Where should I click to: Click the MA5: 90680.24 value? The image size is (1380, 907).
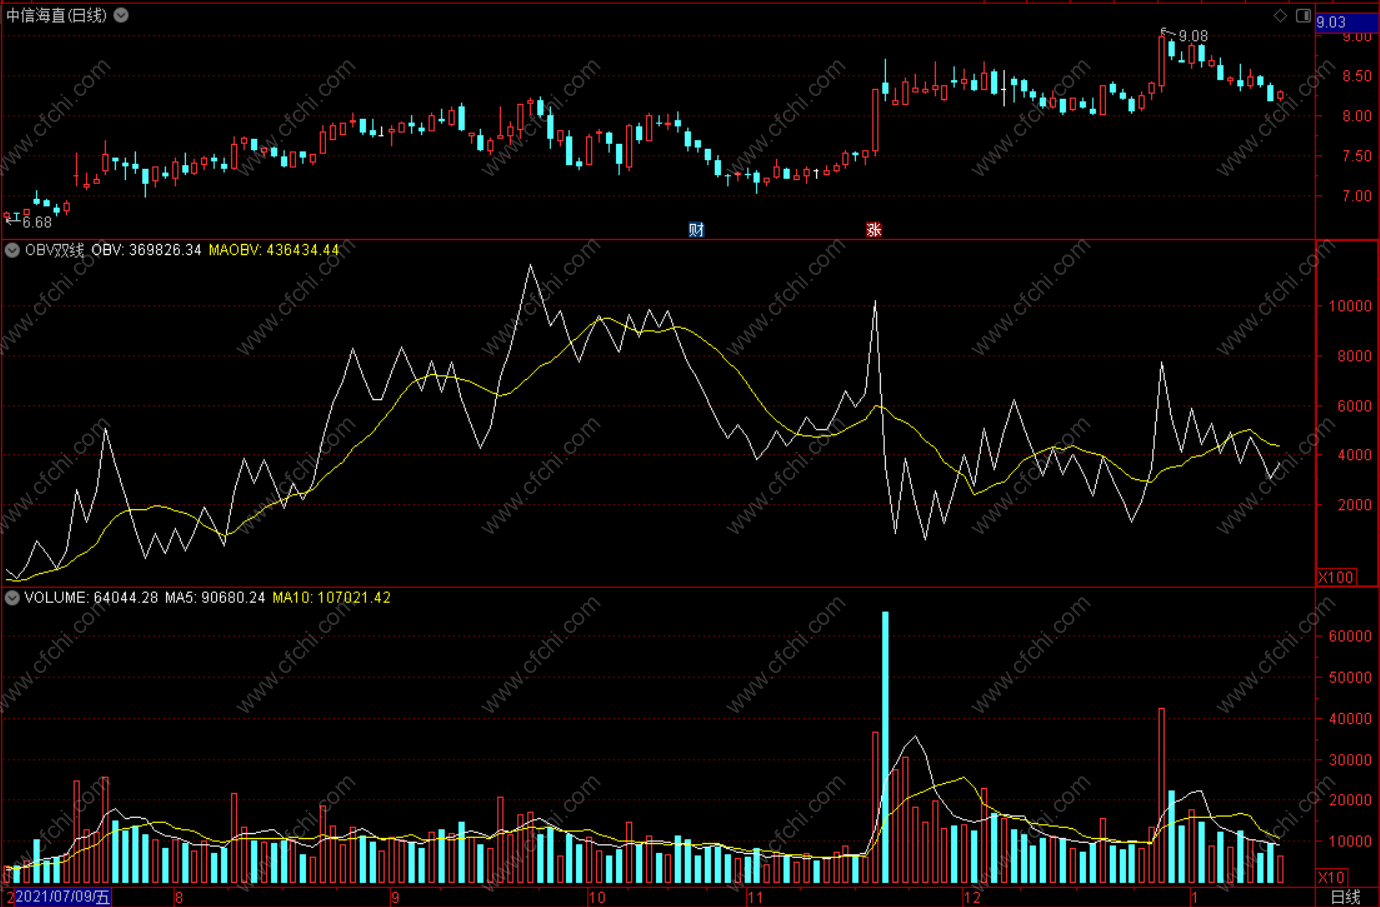pyautogui.click(x=215, y=598)
